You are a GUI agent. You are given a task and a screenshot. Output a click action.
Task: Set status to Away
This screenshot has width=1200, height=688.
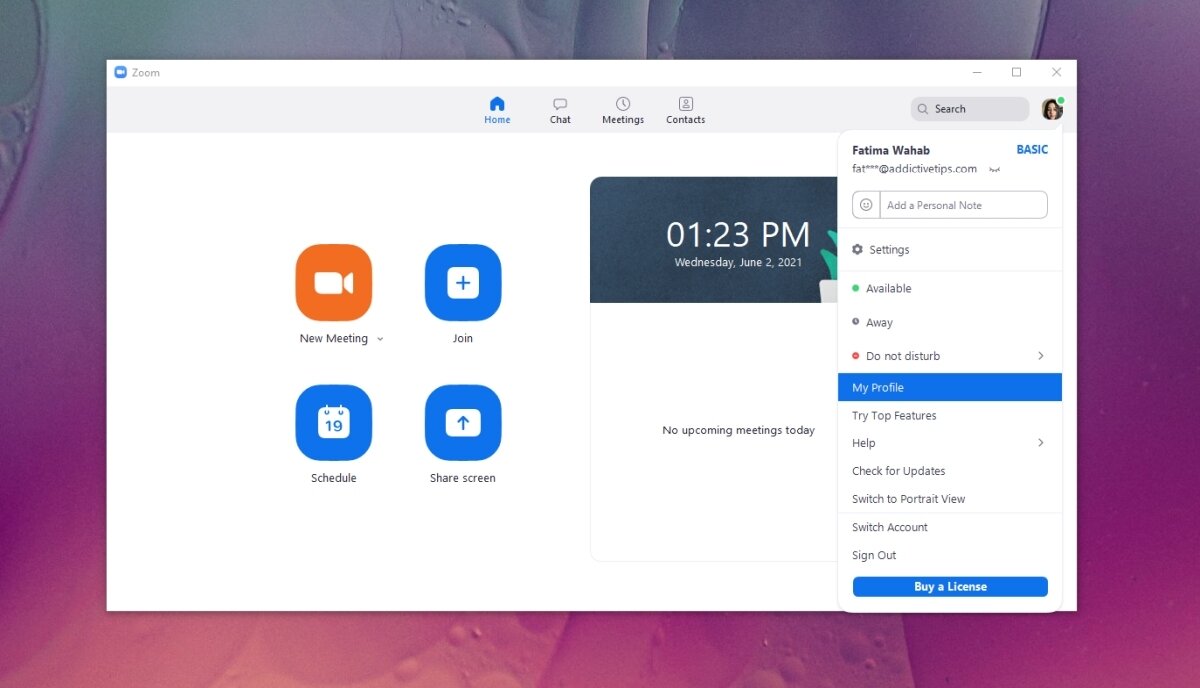click(x=877, y=322)
